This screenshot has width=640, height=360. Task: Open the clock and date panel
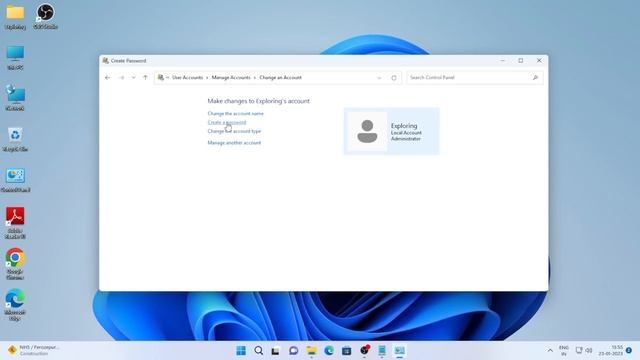coord(611,351)
